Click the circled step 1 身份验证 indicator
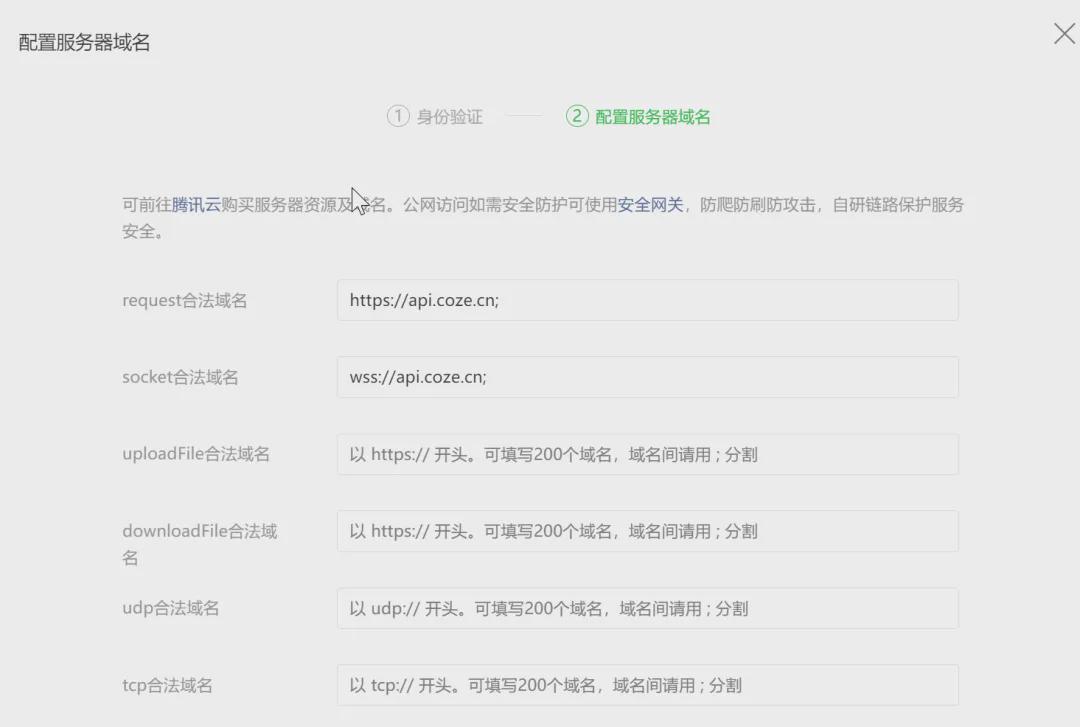This screenshot has width=1080, height=727. tap(434, 116)
